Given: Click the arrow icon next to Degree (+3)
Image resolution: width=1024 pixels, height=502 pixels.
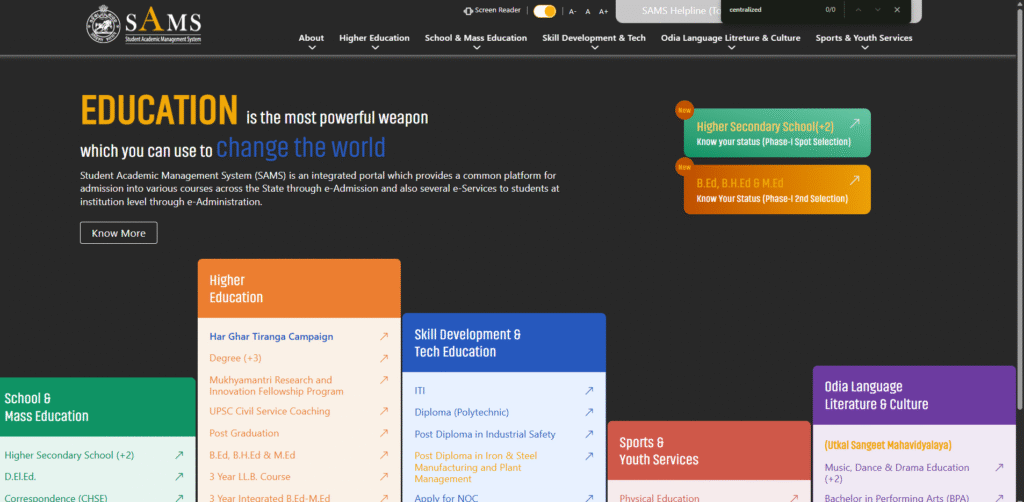Looking at the screenshot, I should [x=384, y=358].
